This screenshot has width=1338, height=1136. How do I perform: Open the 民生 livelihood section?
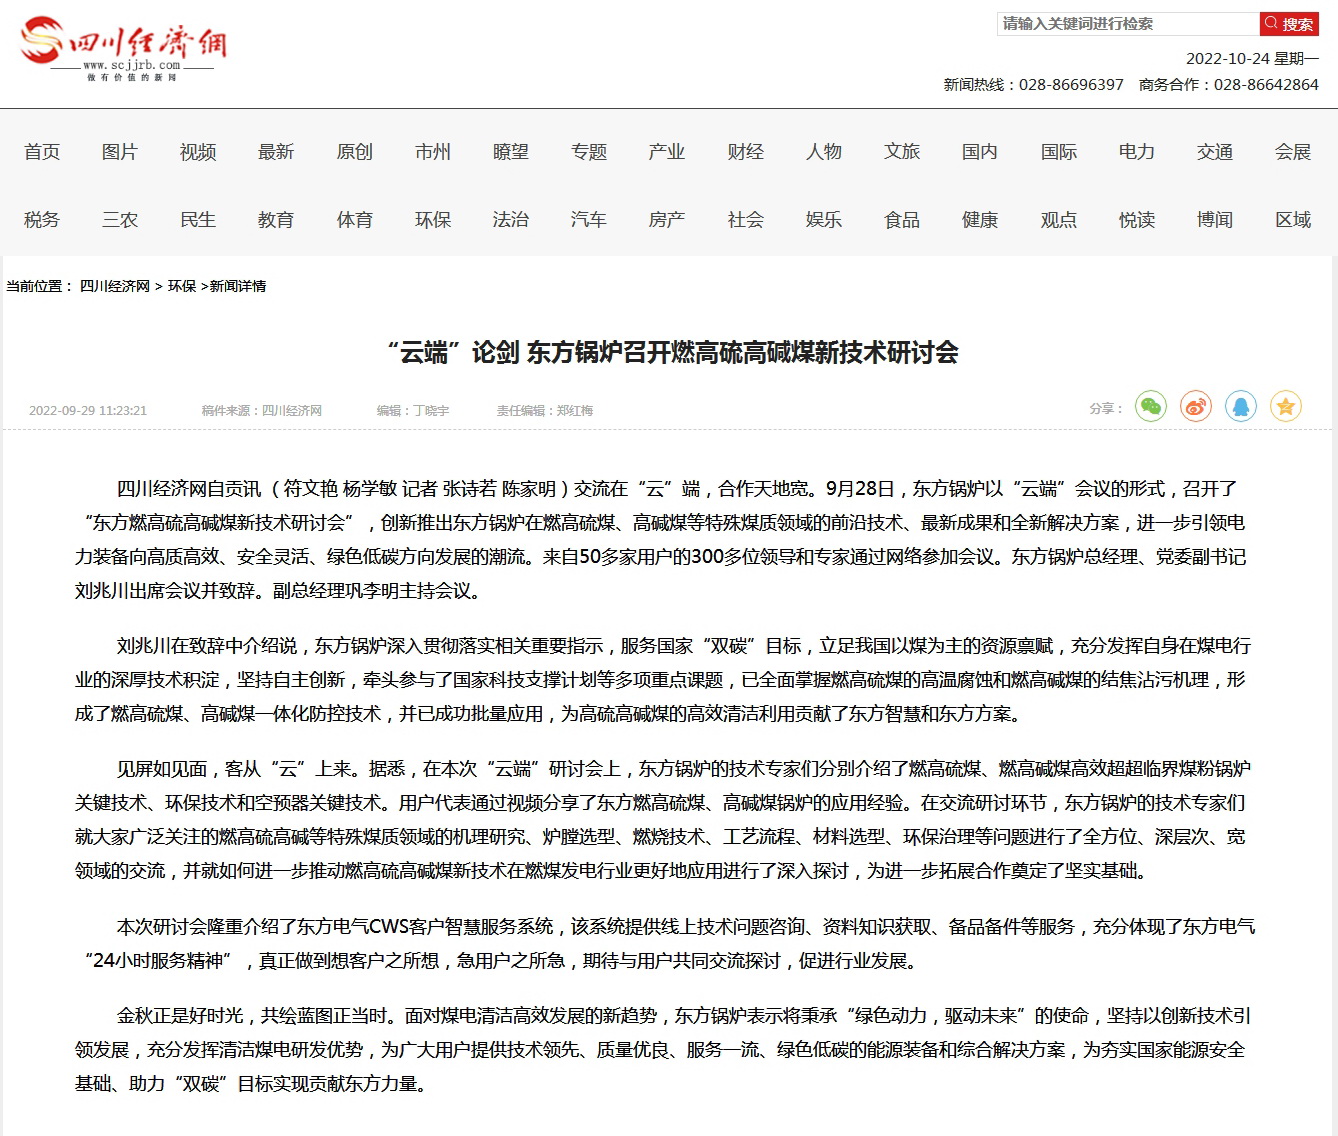click(198, 220)
